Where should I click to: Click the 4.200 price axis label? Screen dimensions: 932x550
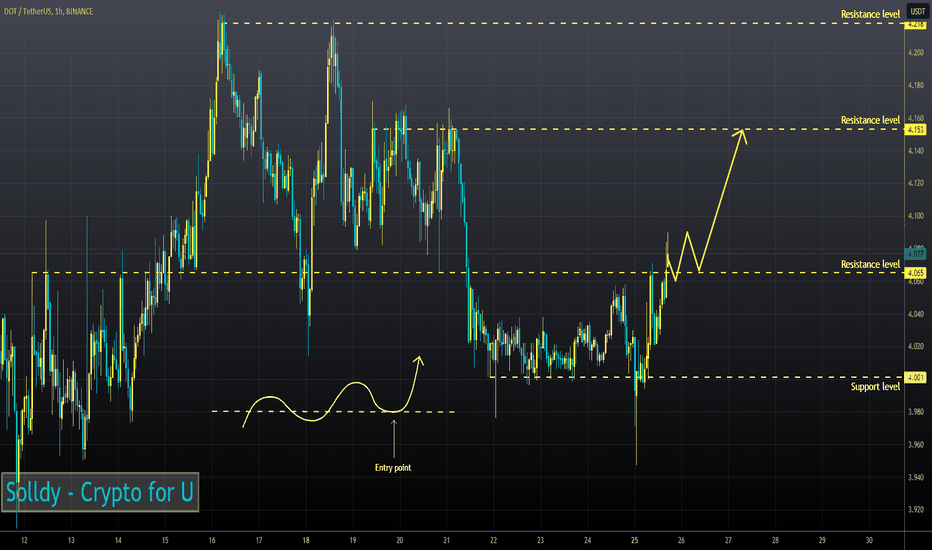click(915, 53)
